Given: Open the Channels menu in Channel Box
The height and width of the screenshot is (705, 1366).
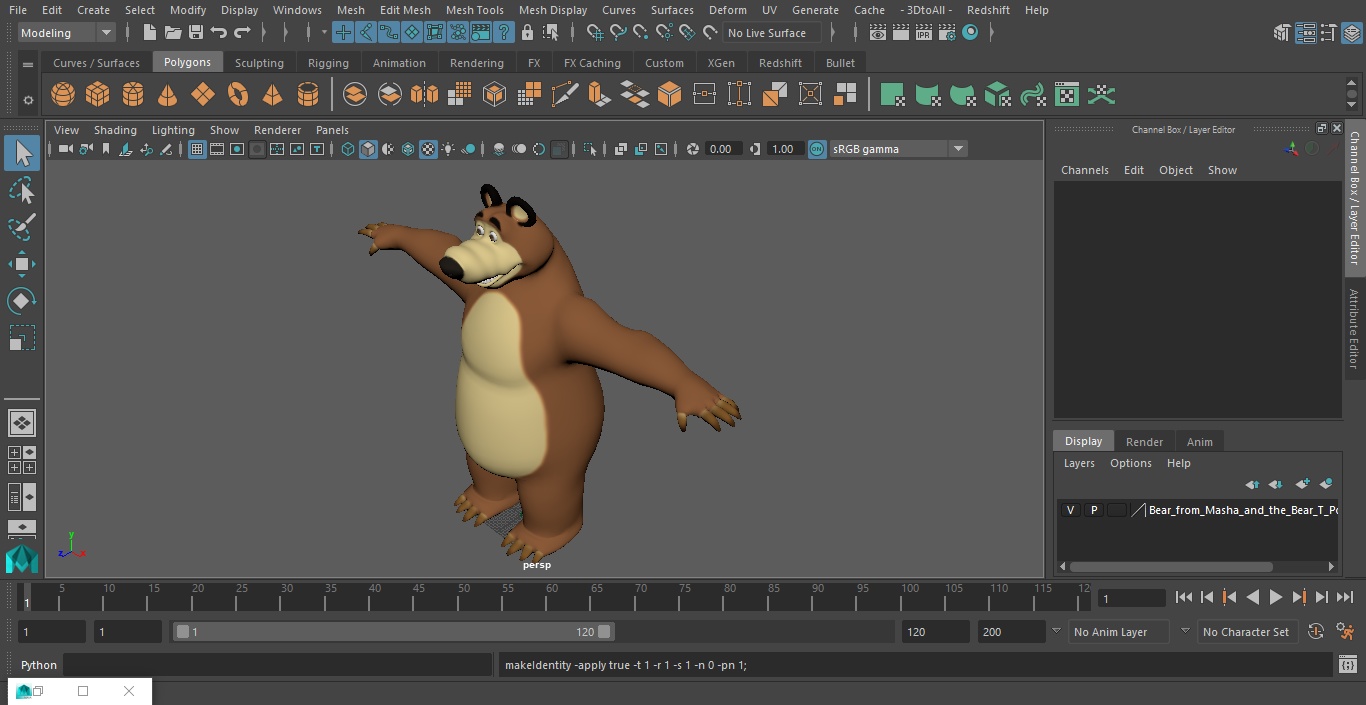Looking at the screenshot, I should coord(1085,170).
